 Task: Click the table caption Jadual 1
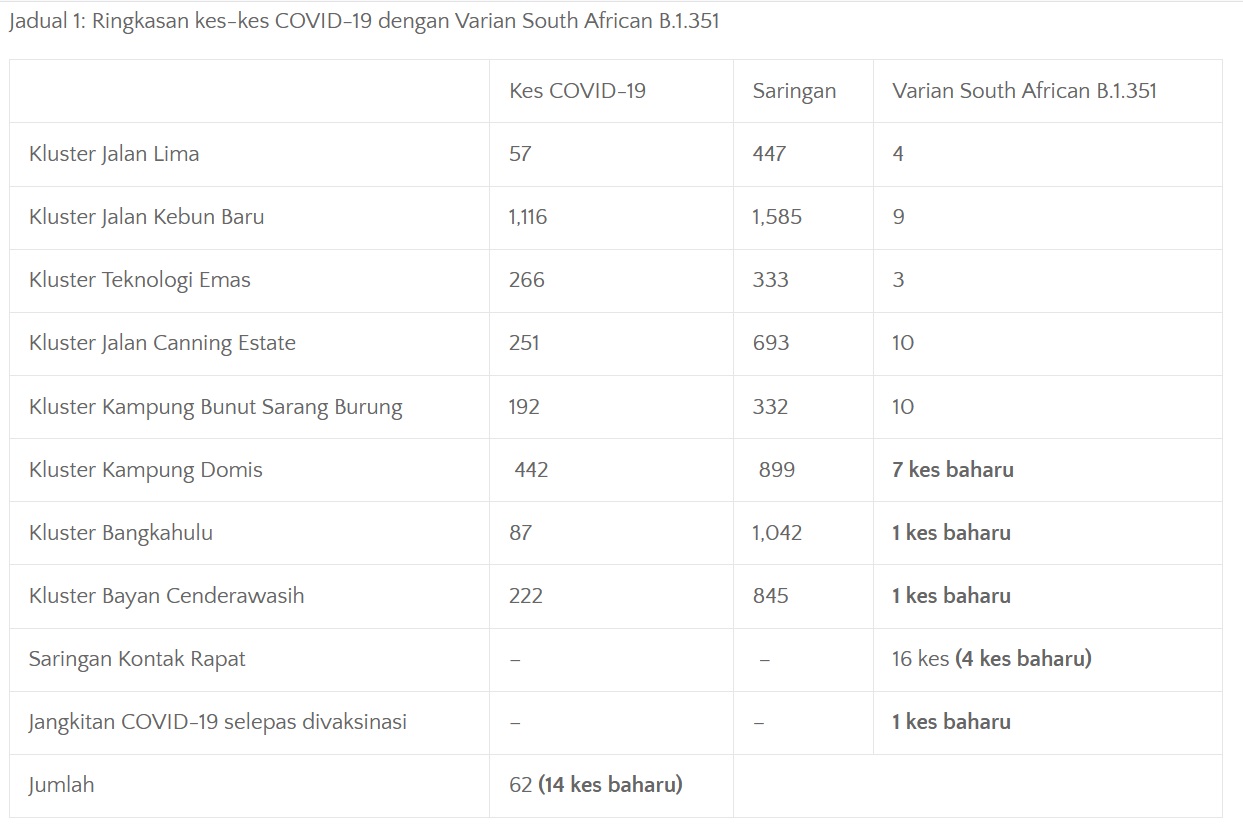tap(364, 22)
